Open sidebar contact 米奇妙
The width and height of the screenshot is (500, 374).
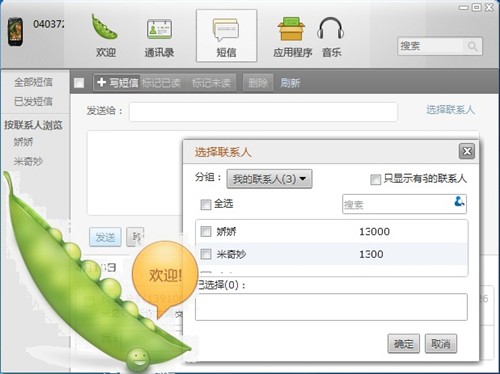(28, 161)
